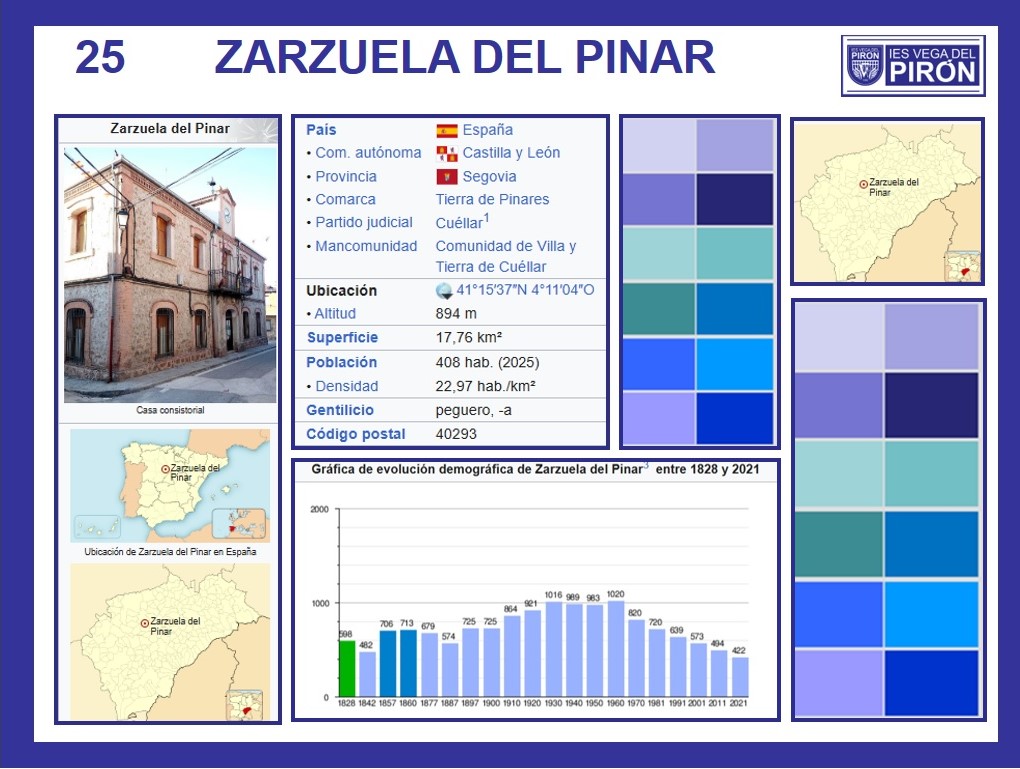This screenshot has height=769, width=1020.
Task: Click the Segovia province flag icon
Action: click(447, 177)
